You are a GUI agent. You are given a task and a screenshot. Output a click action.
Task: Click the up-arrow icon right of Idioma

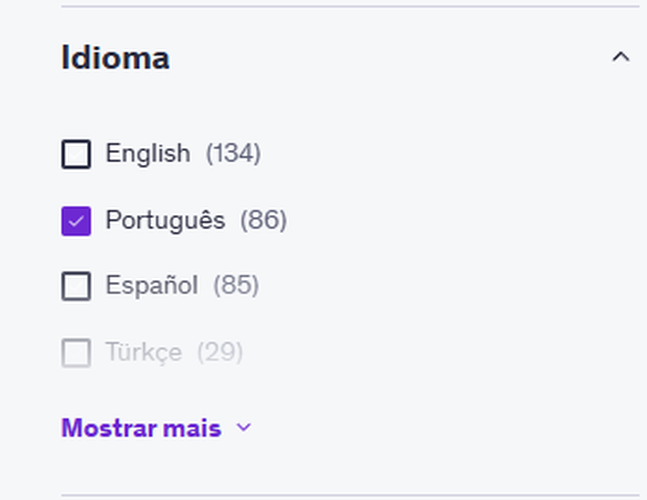pos(621,57)
